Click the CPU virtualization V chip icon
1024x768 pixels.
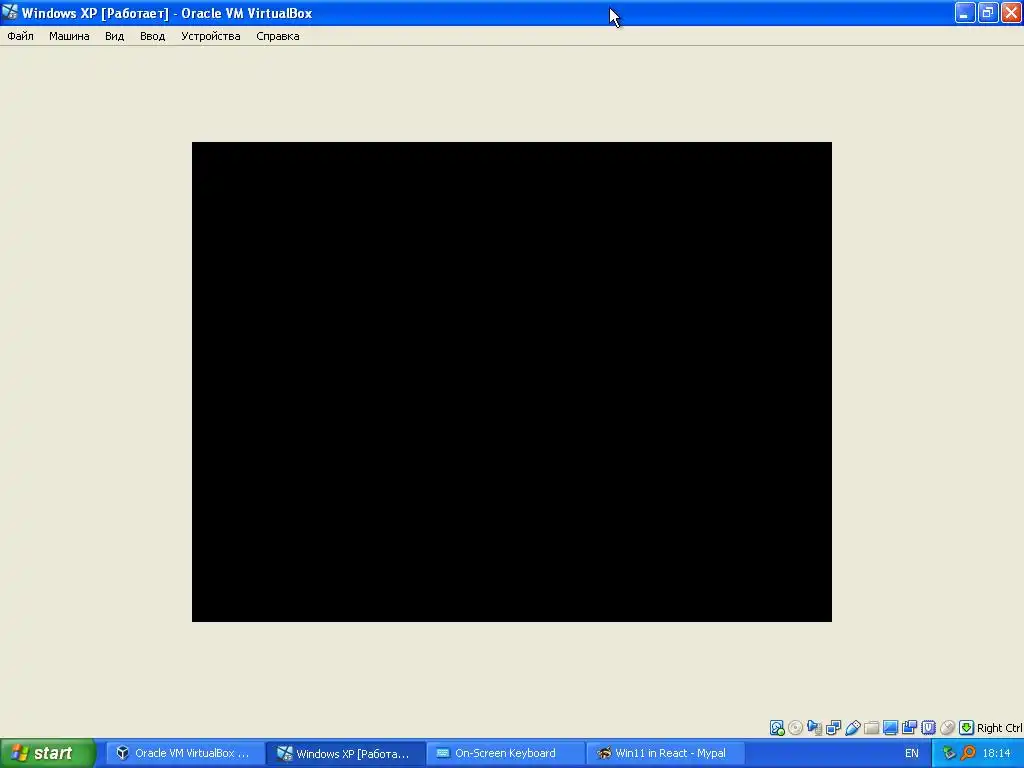928,728
